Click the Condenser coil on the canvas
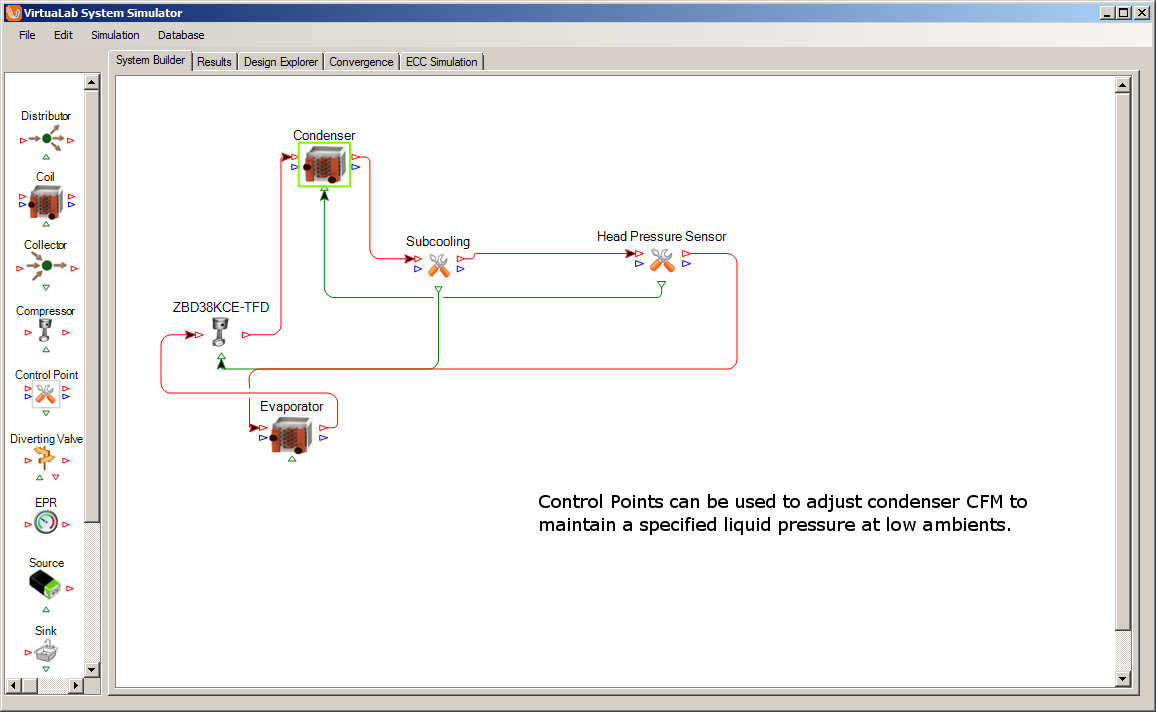This screenshot has width=1156, height=712. [324, 165]
